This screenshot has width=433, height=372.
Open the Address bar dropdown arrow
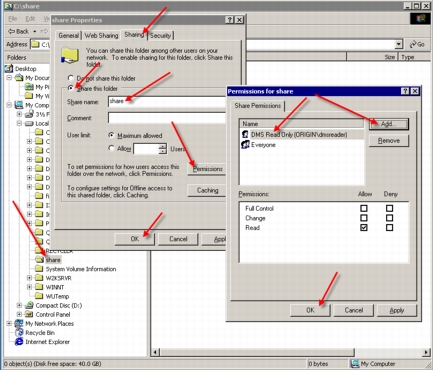(399, 44)
